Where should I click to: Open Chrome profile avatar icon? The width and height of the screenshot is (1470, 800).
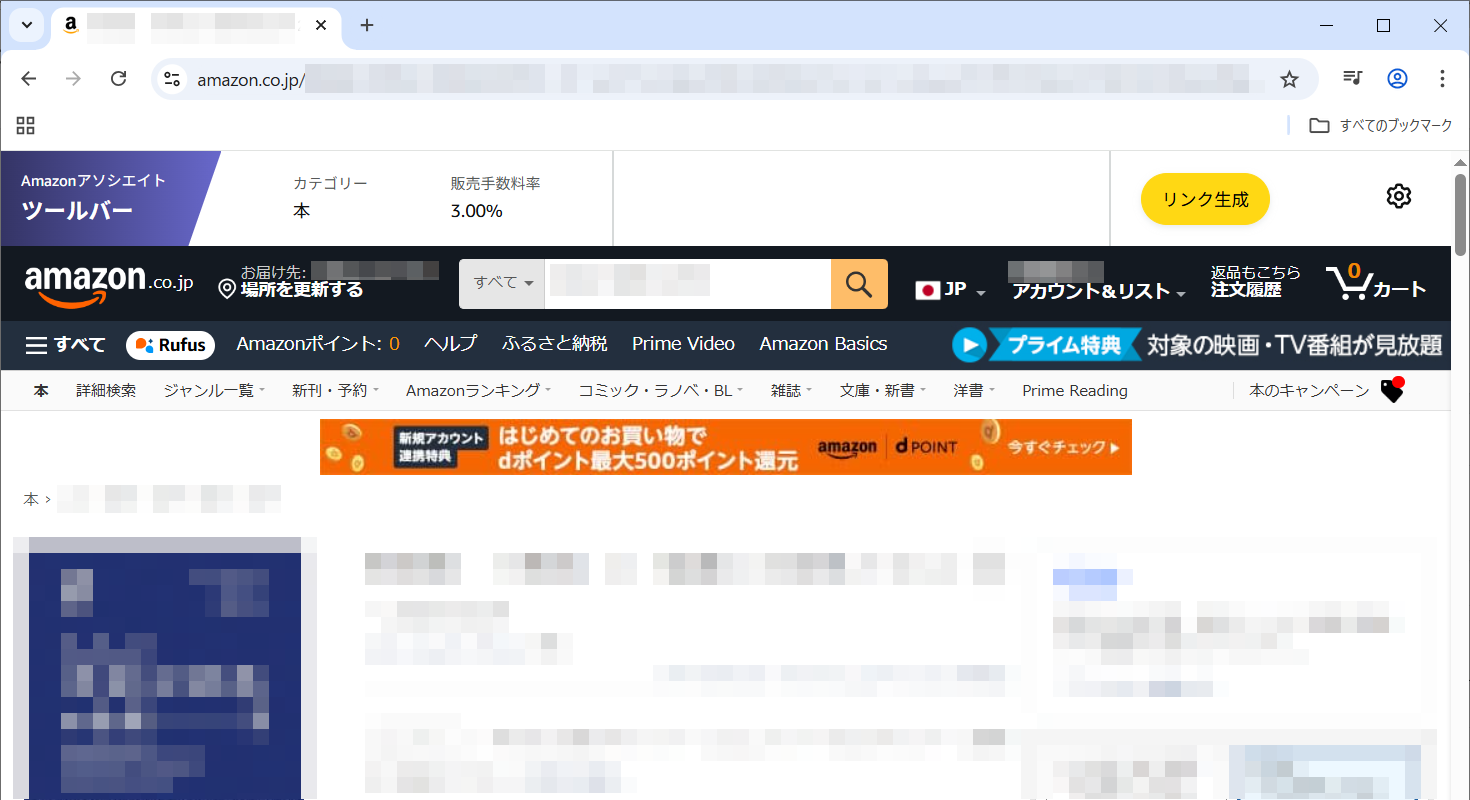point(1397,79)
